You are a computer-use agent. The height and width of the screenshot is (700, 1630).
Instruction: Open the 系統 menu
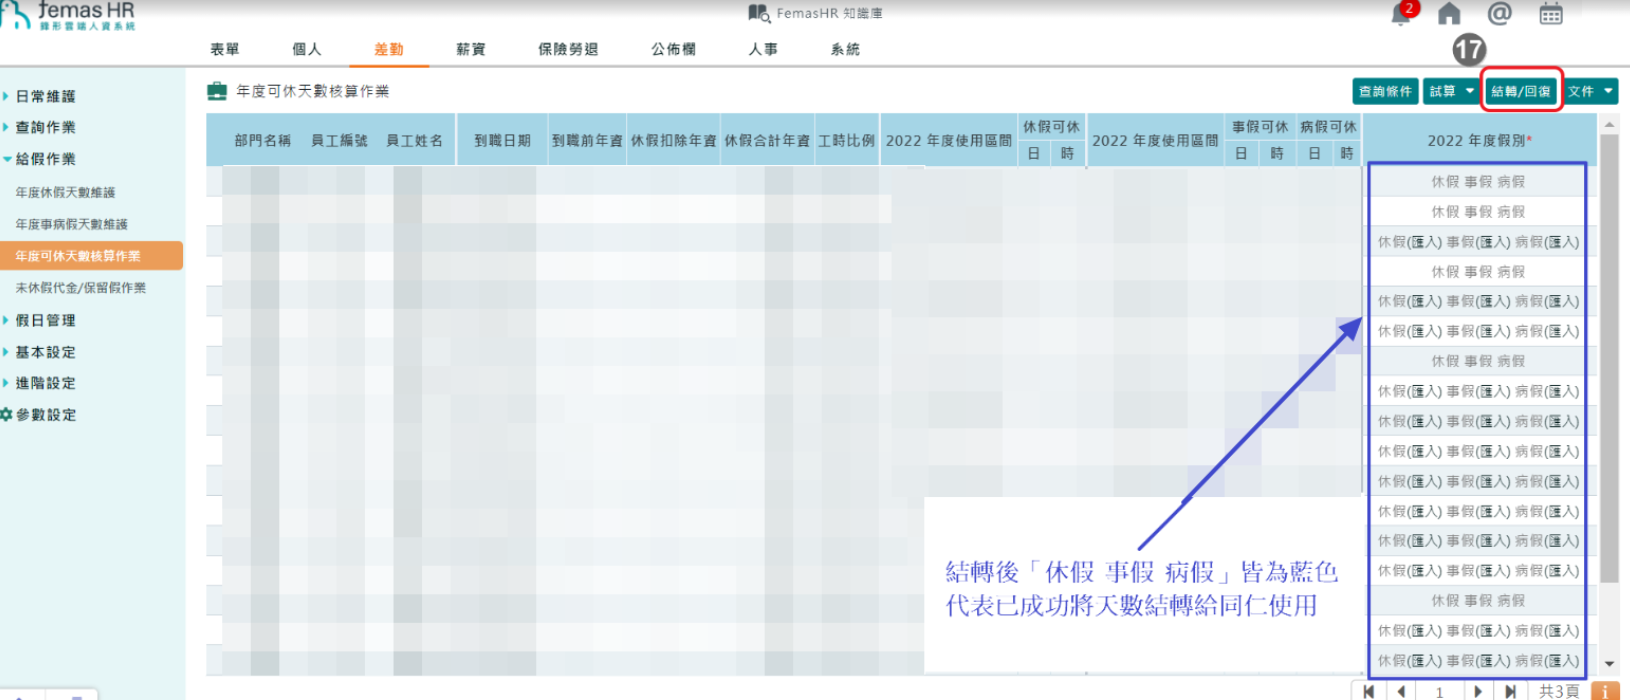click(x=845, y=49)
